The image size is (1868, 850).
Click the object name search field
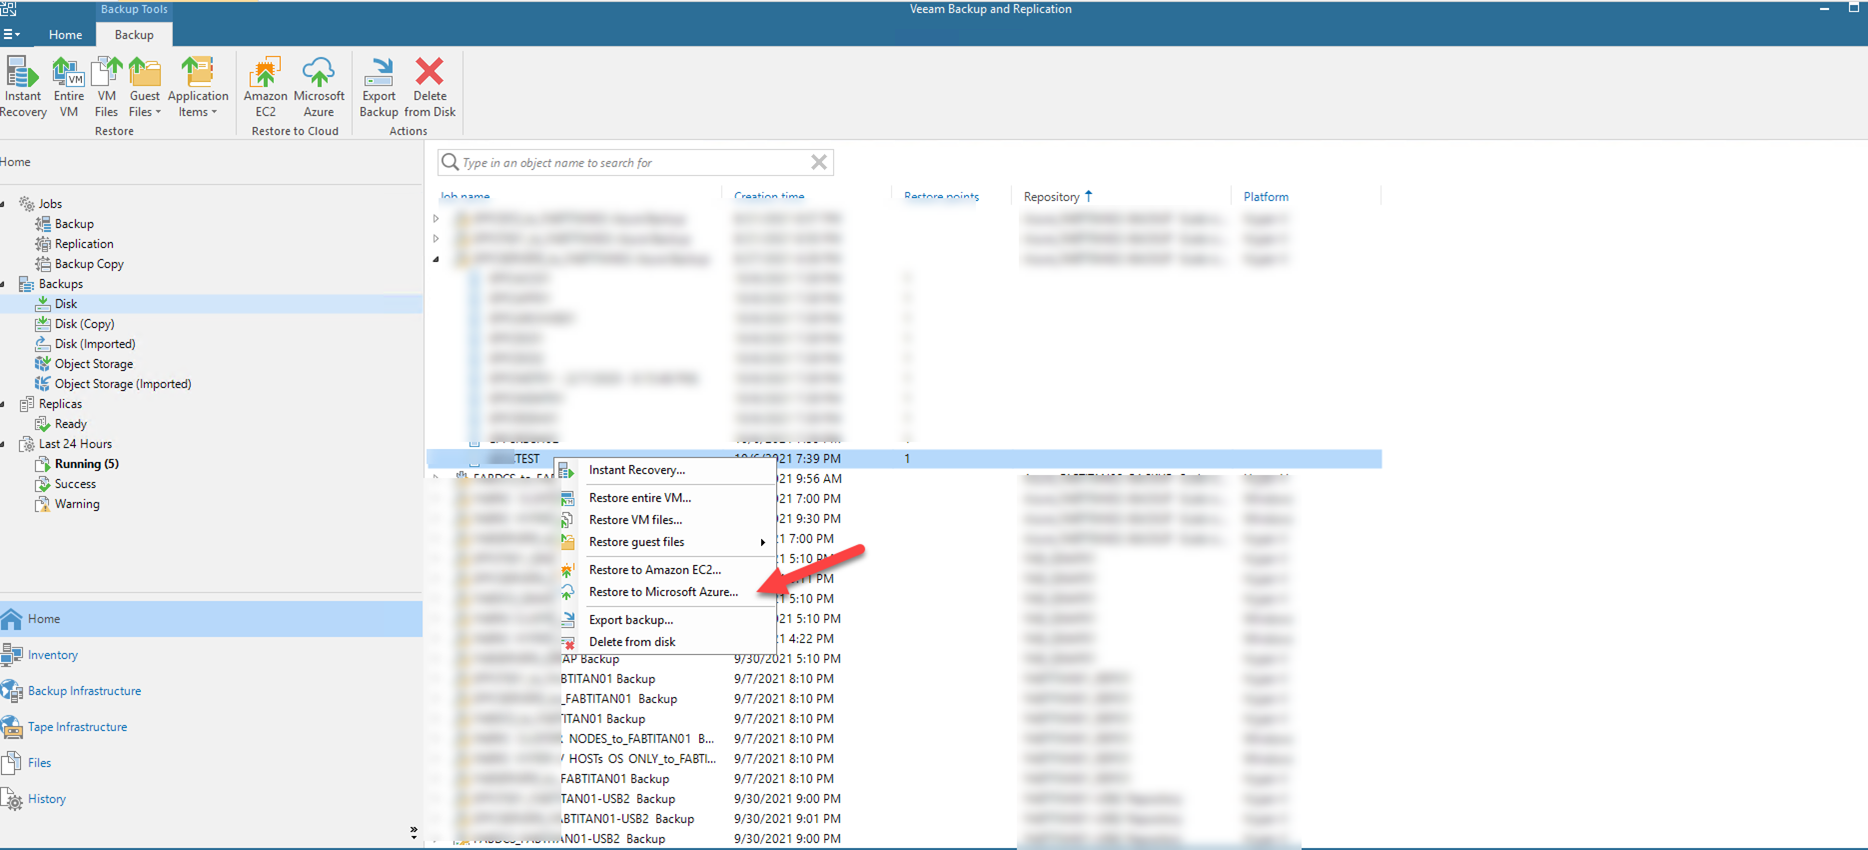635,162
